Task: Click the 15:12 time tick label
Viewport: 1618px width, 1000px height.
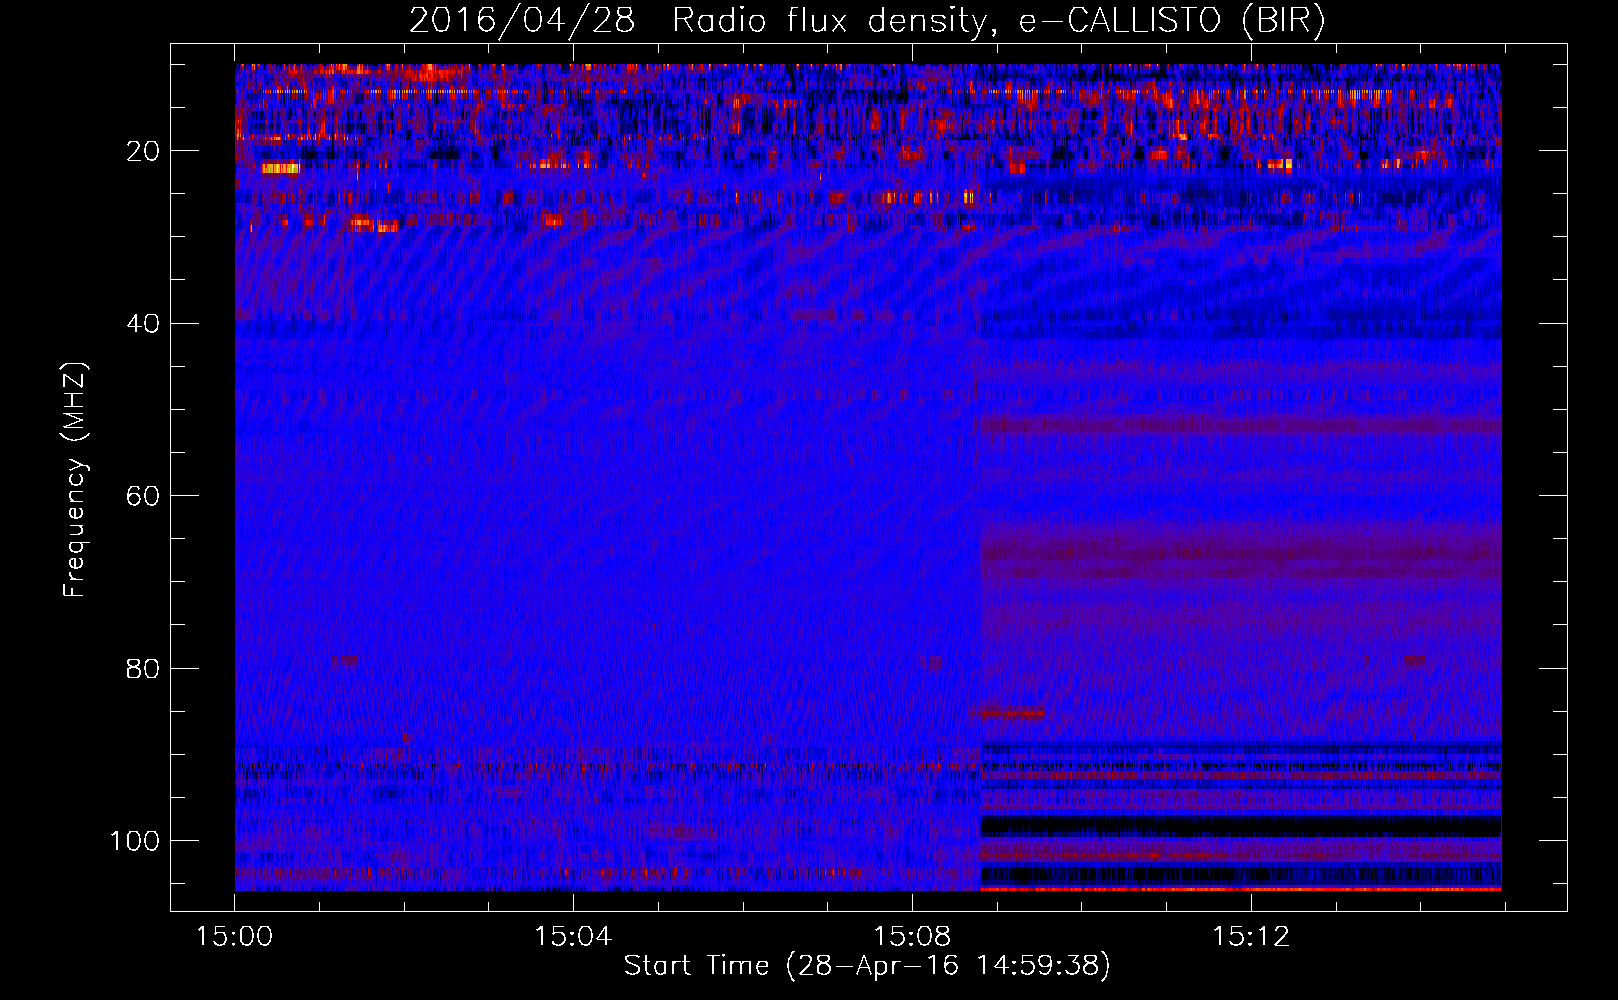Action: [x=1251, y=937]
